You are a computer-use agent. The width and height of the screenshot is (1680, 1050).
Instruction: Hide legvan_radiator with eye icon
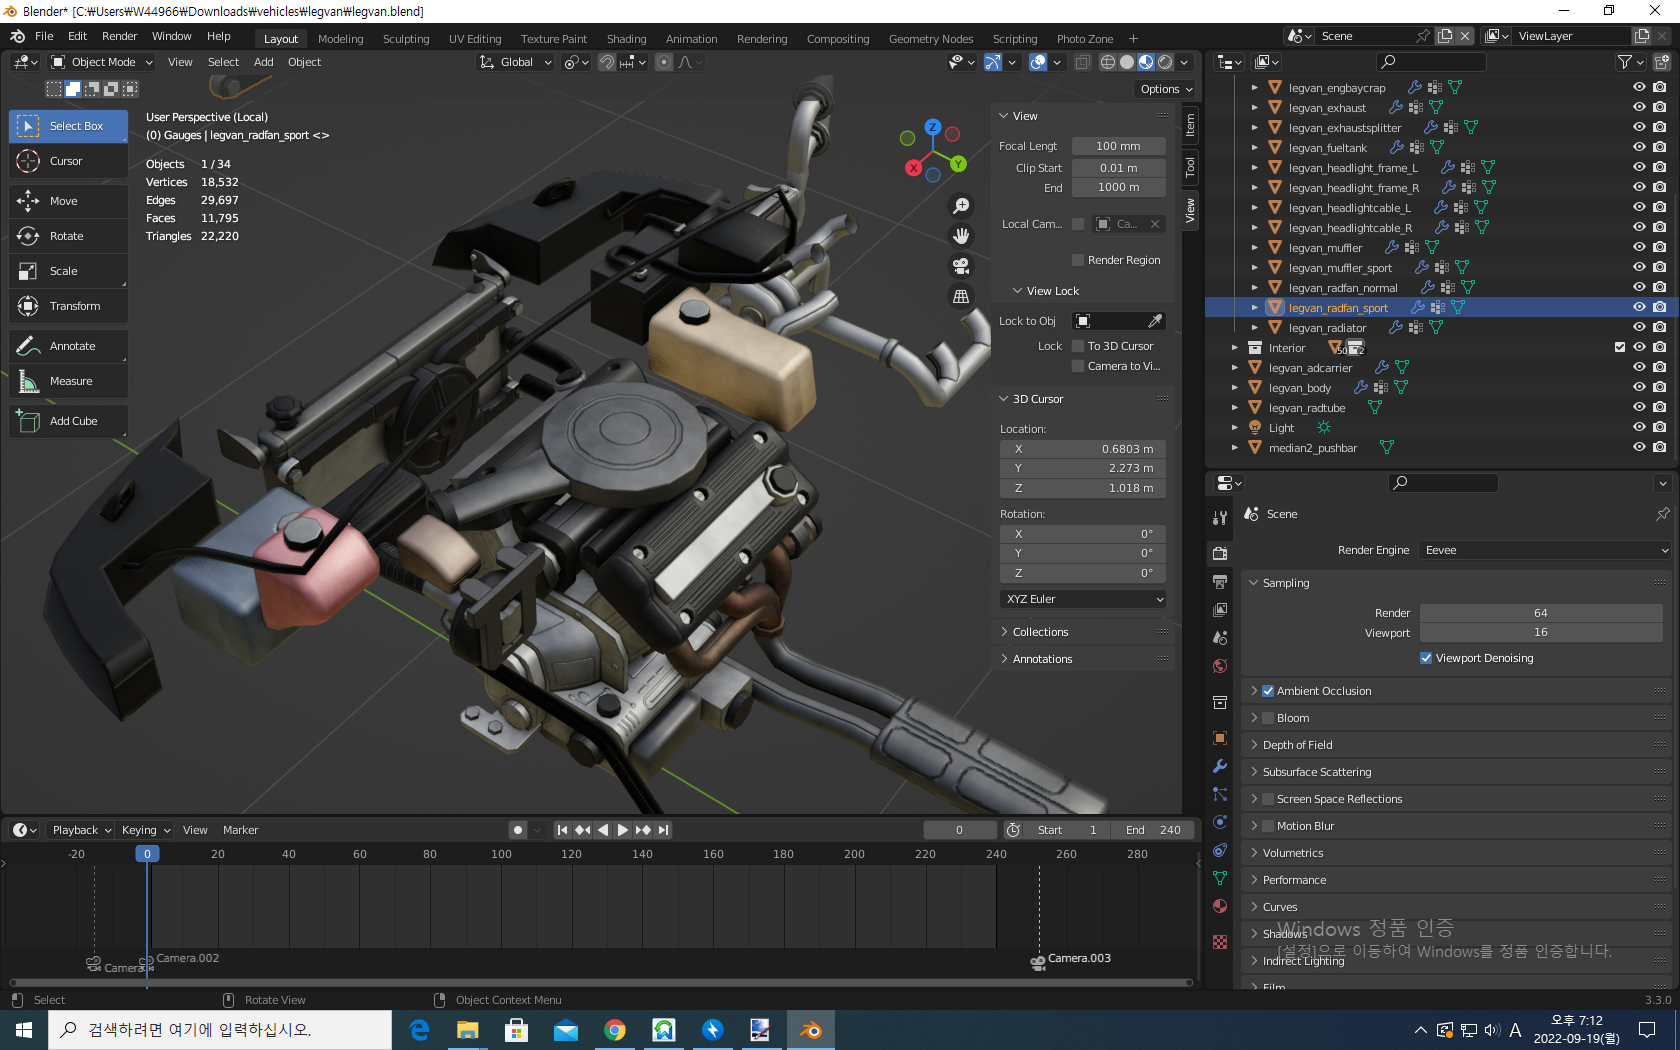(x=1639, y=327)
